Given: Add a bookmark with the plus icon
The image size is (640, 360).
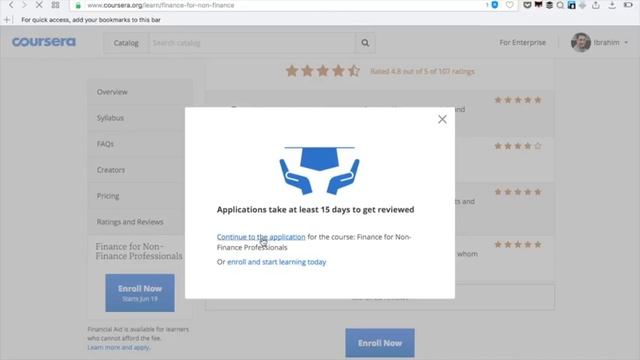Looking at the screenshot, I should click(7, 20).
